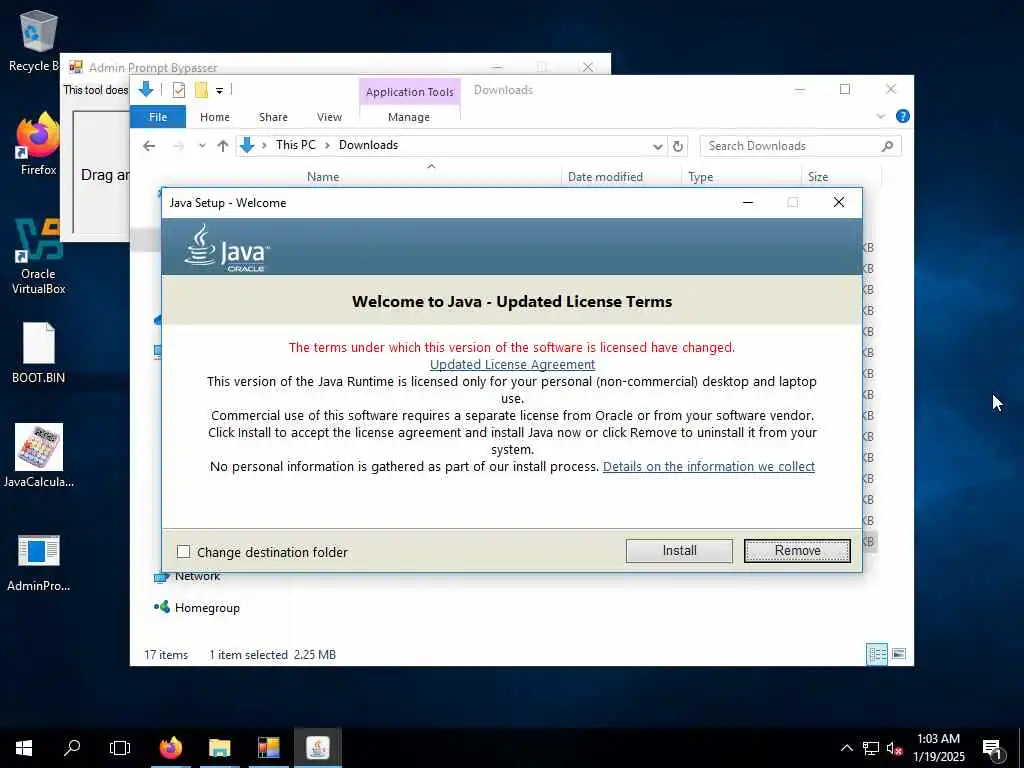The height and width of the screenshot is (768, 1024).
Task: Open the muted volume tray icon
Action: click(894, 748)
